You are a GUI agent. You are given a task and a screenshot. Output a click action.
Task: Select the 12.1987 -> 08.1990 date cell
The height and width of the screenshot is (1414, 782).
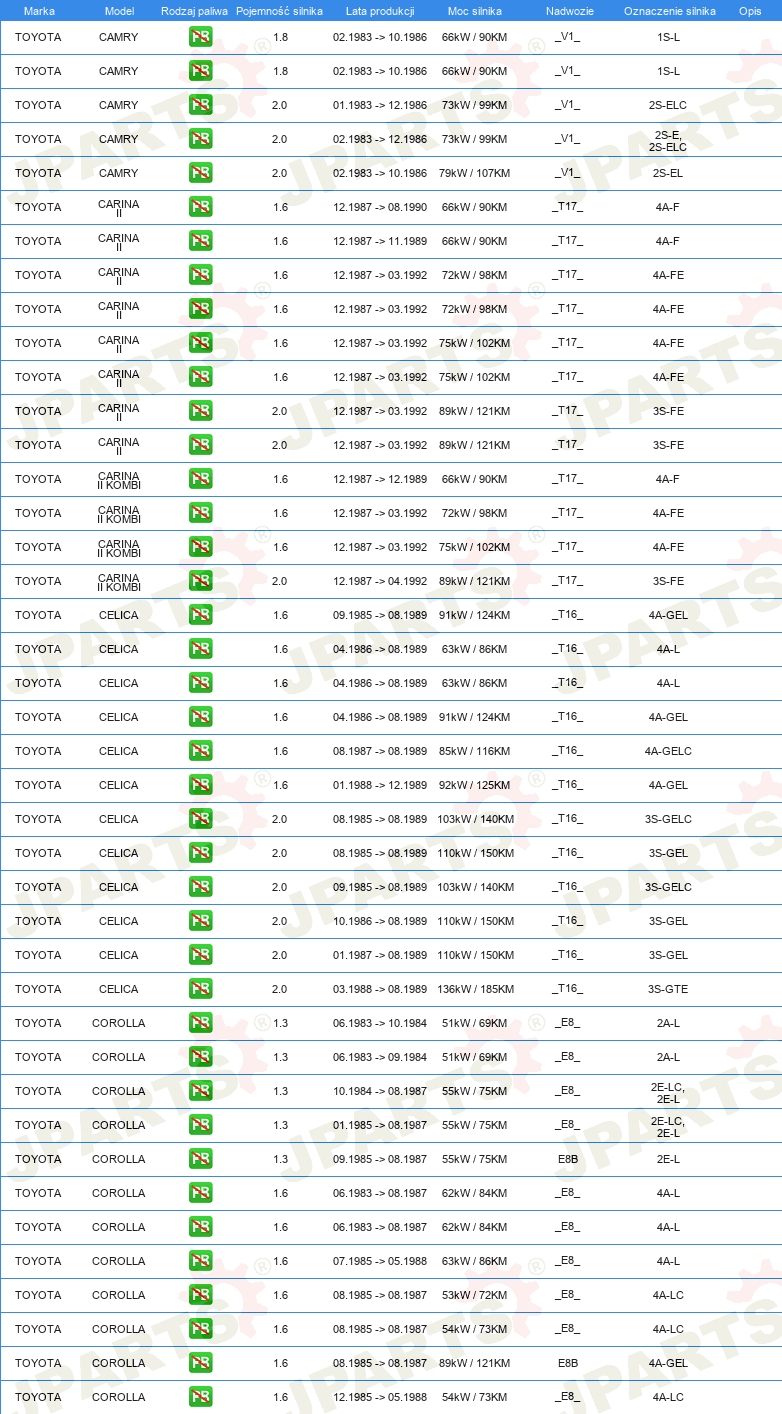click(x=380, y=207)
